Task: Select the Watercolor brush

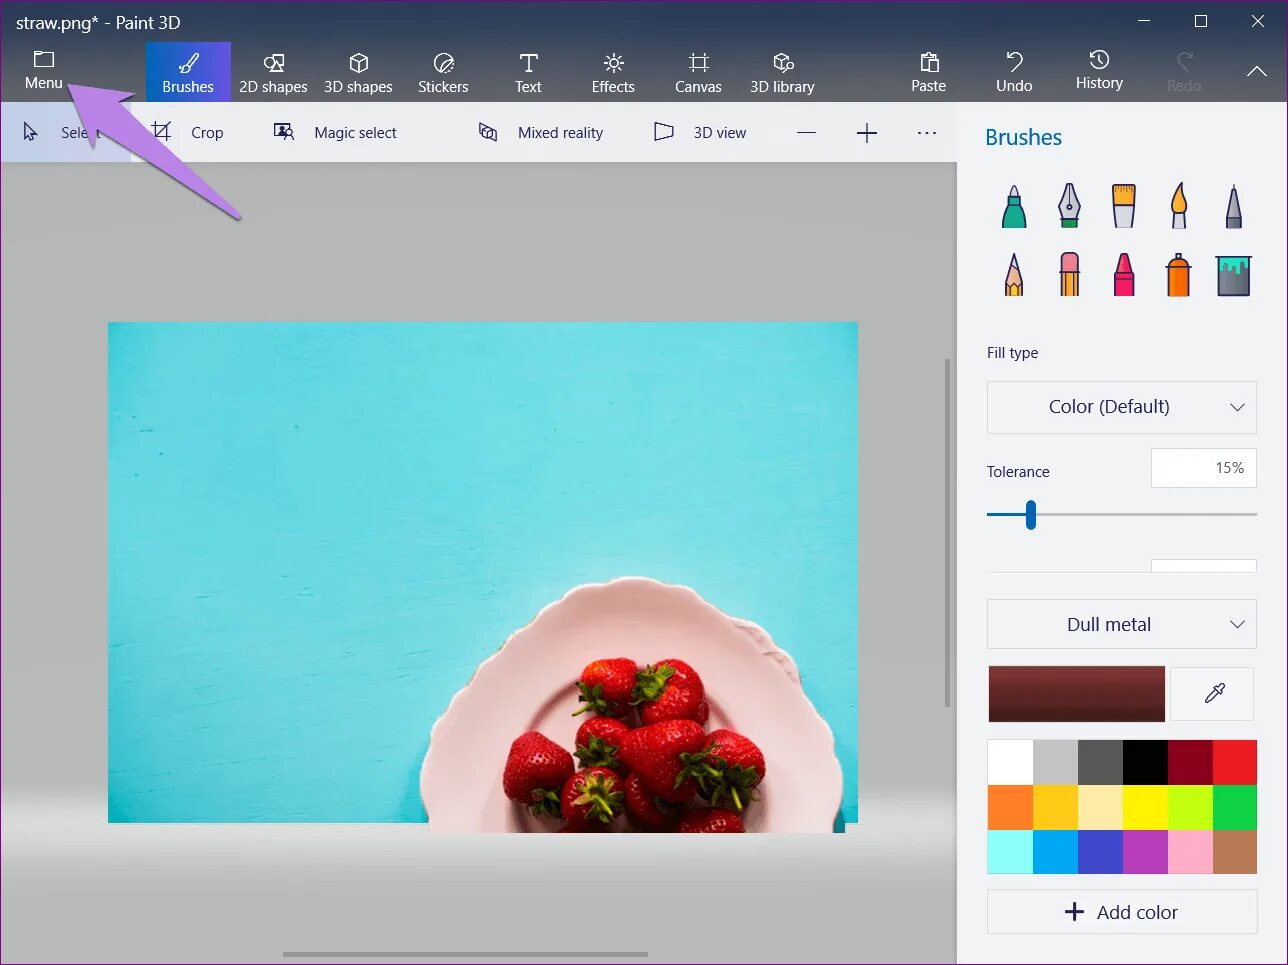Action: (x=1179, y=206)
